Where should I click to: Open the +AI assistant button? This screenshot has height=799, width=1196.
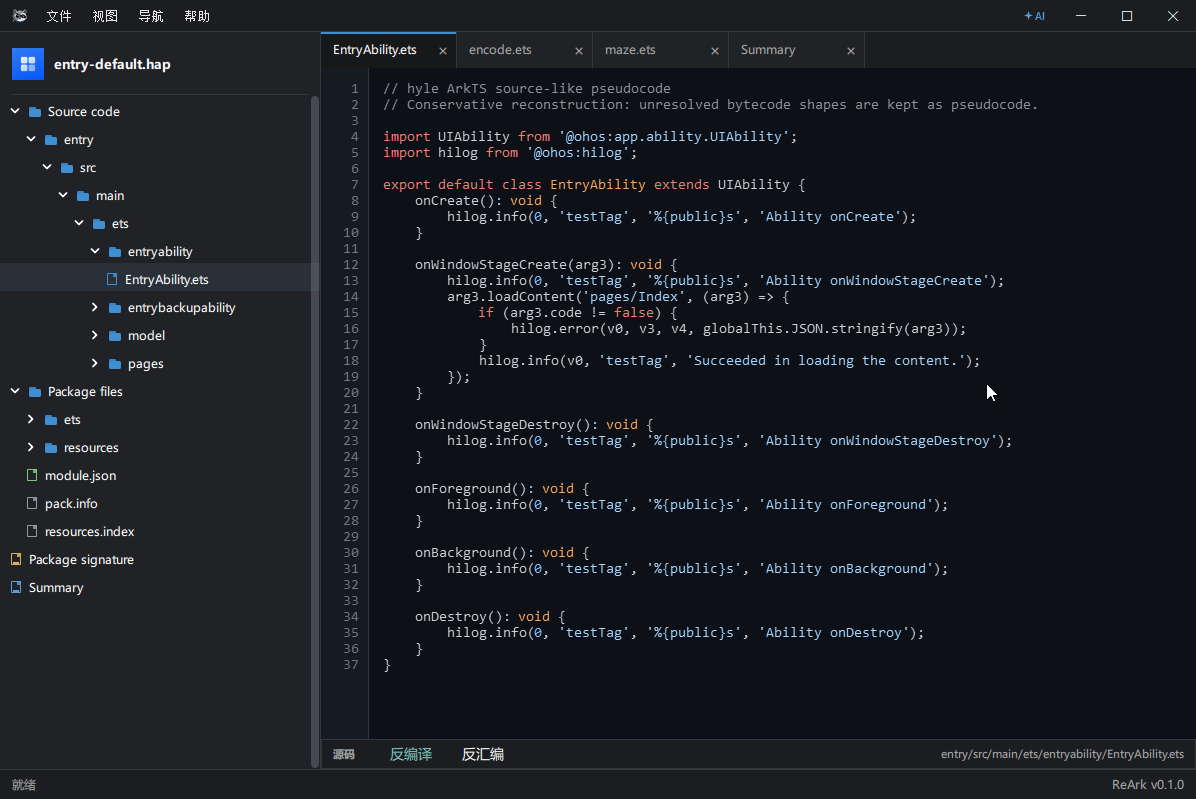click(x=1034, y=16)
